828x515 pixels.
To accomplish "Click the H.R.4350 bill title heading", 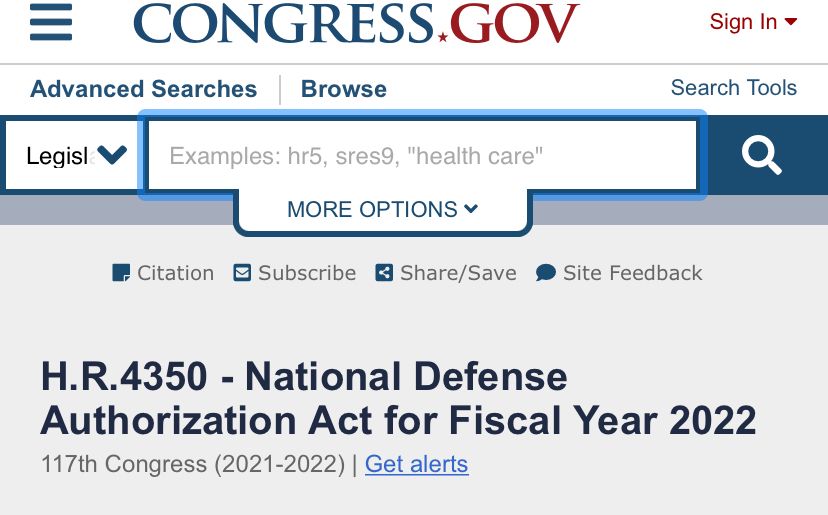I will coord(398,398).
